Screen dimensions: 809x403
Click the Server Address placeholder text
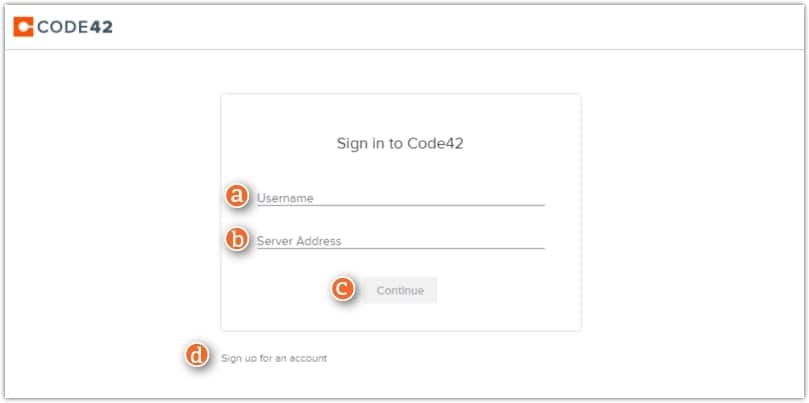tap(299, 241)
